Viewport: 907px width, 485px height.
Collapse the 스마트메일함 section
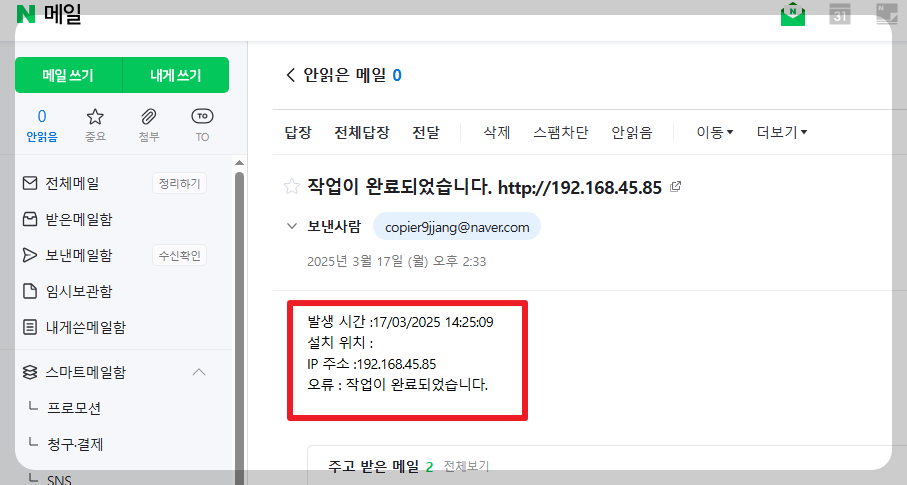pos(198,372)
